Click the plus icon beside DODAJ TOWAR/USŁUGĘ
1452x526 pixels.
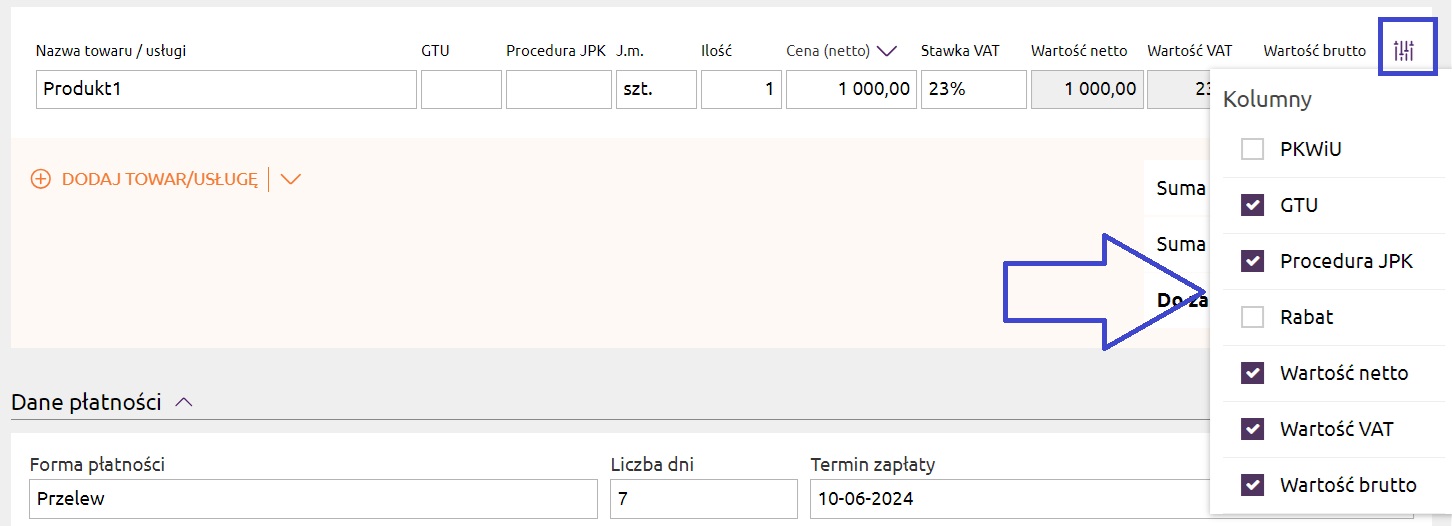(x=41, y=179)
